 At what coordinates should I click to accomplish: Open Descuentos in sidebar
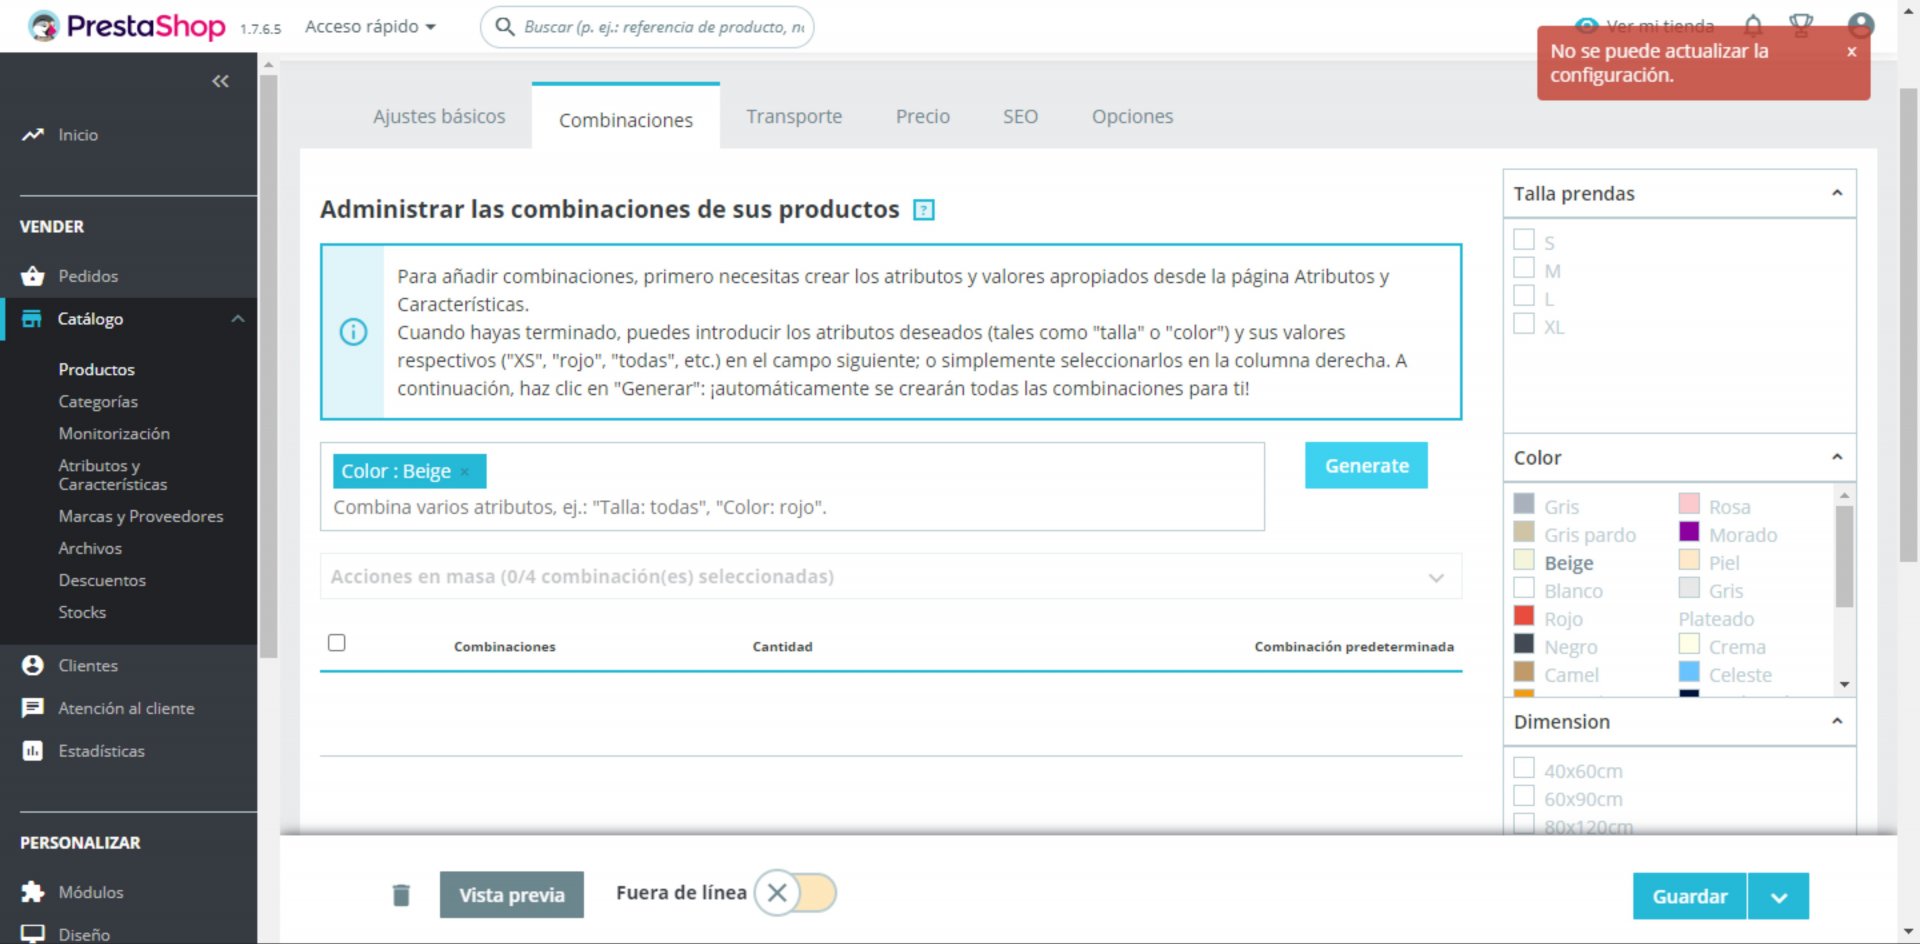(102, 580)
